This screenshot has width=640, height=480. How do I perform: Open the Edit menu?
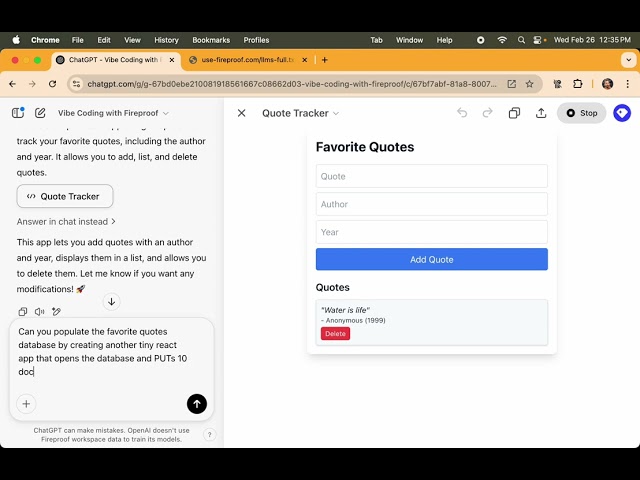point(104,40)
